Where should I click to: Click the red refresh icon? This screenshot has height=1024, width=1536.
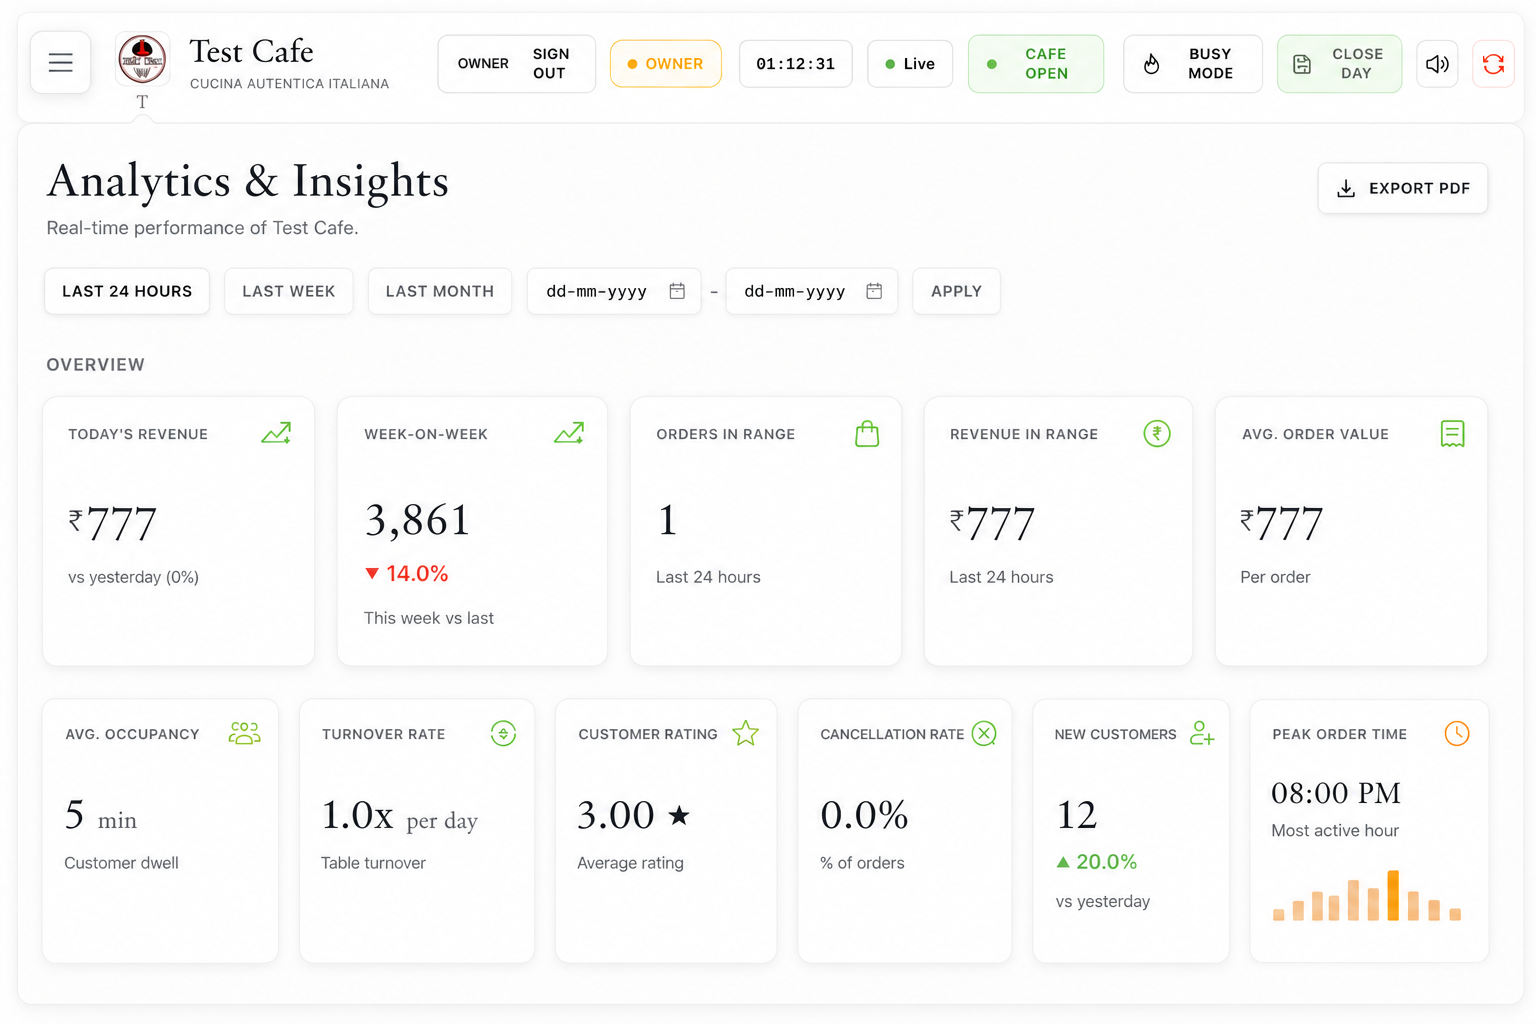pos(1493,64)
